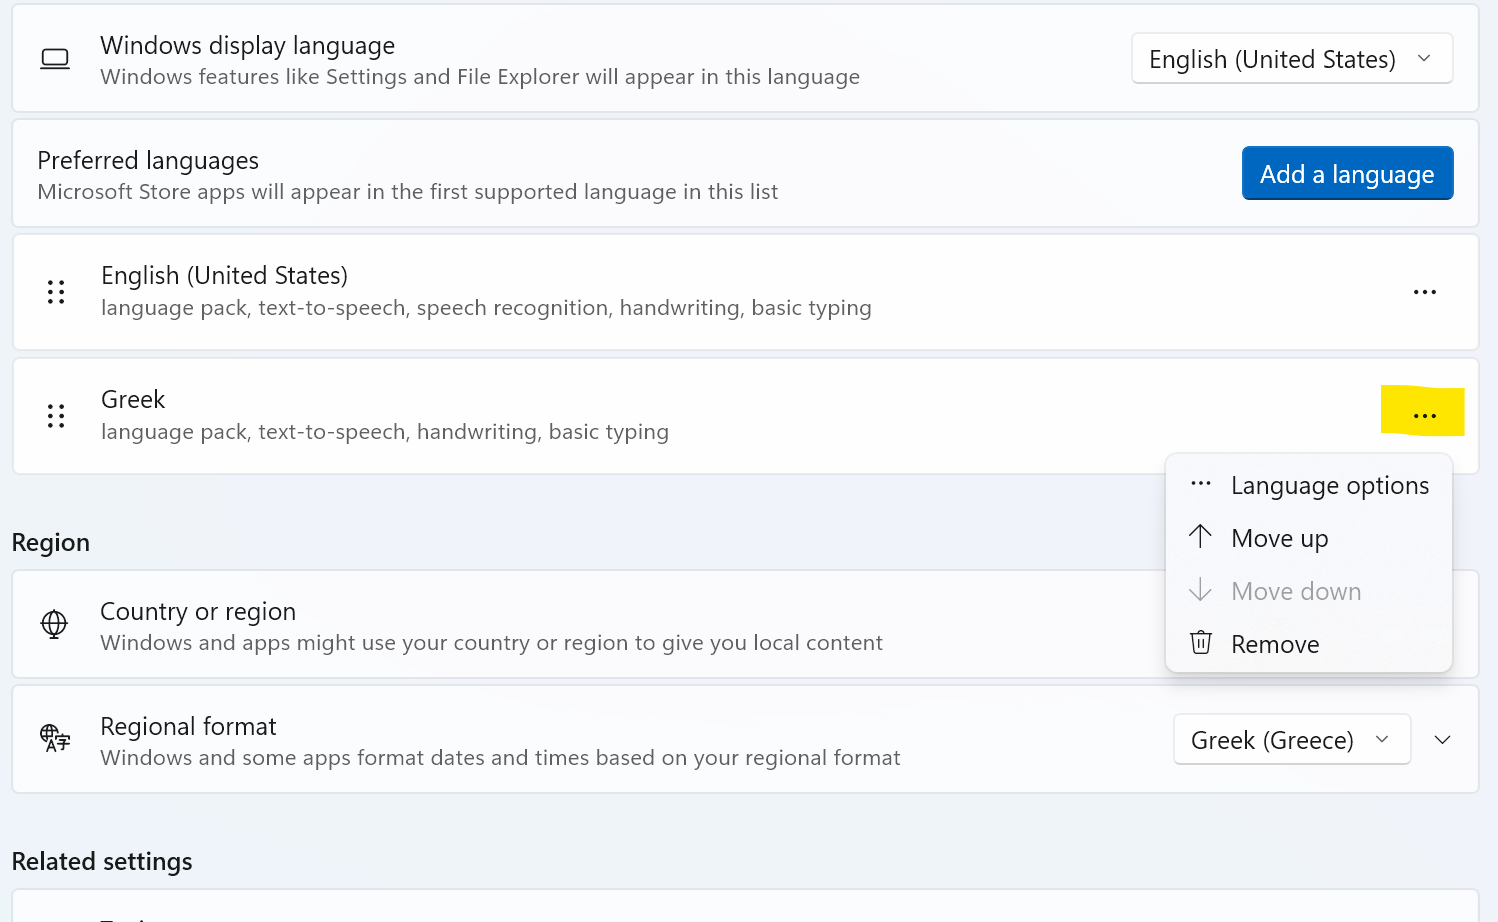The image size is (1498, 922).
Task: Click the Country or region setting title
Action: pyautogui.click(x=198, y=612)
